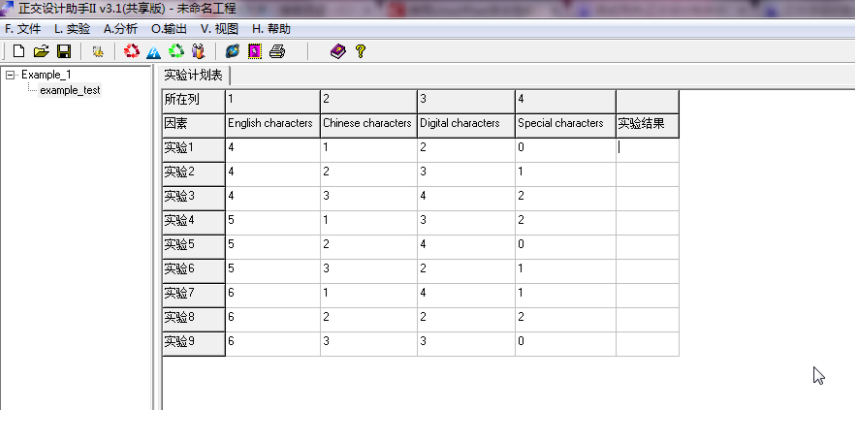Click the New file toolbar icon
The image size is (855, 427).
(x=19, y=51)
